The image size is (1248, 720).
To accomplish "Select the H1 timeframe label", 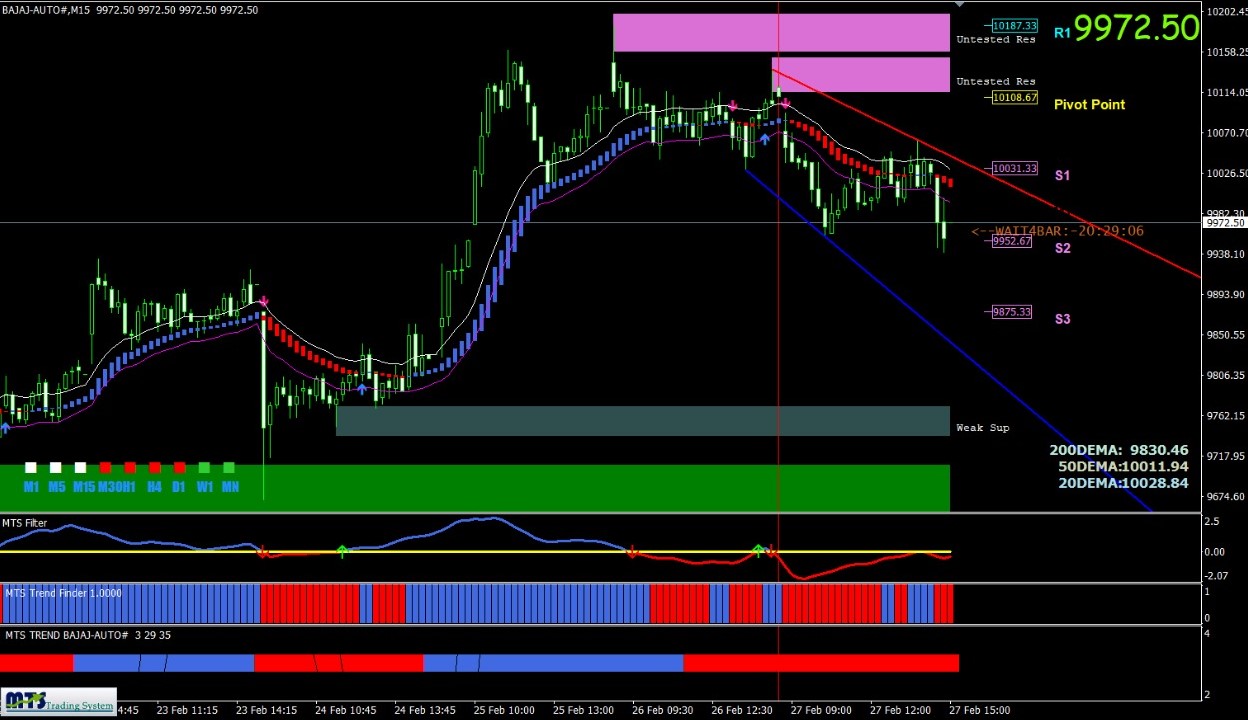I will tap(129, 487).
